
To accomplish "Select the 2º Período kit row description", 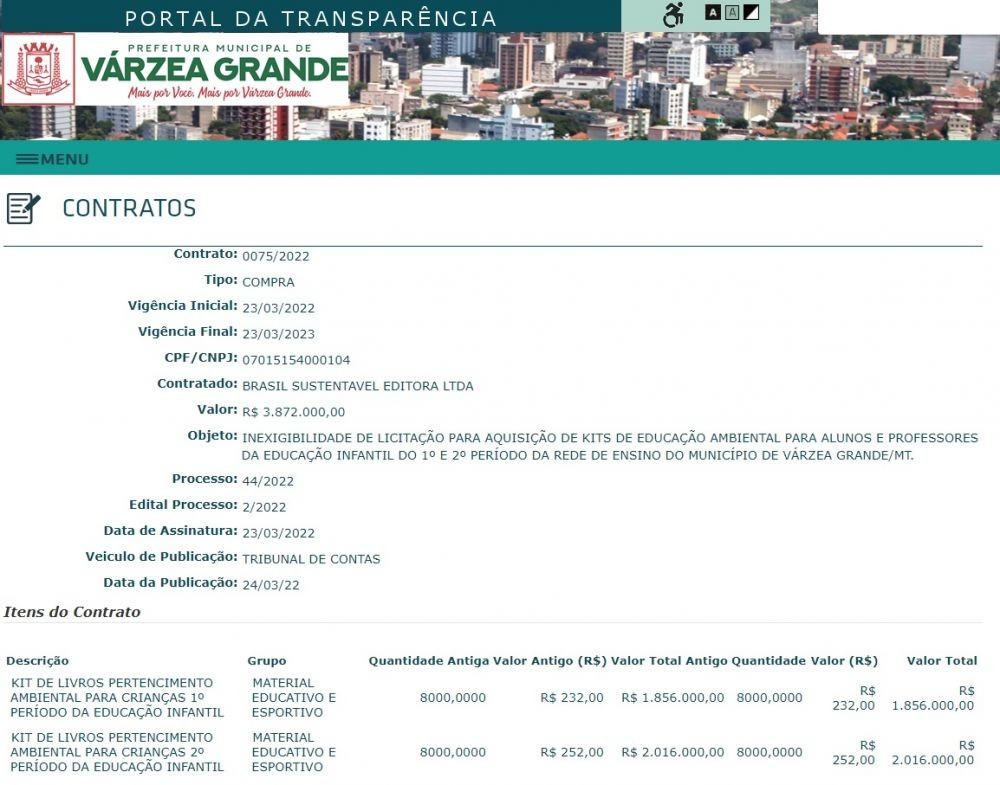I will point(116,752).
